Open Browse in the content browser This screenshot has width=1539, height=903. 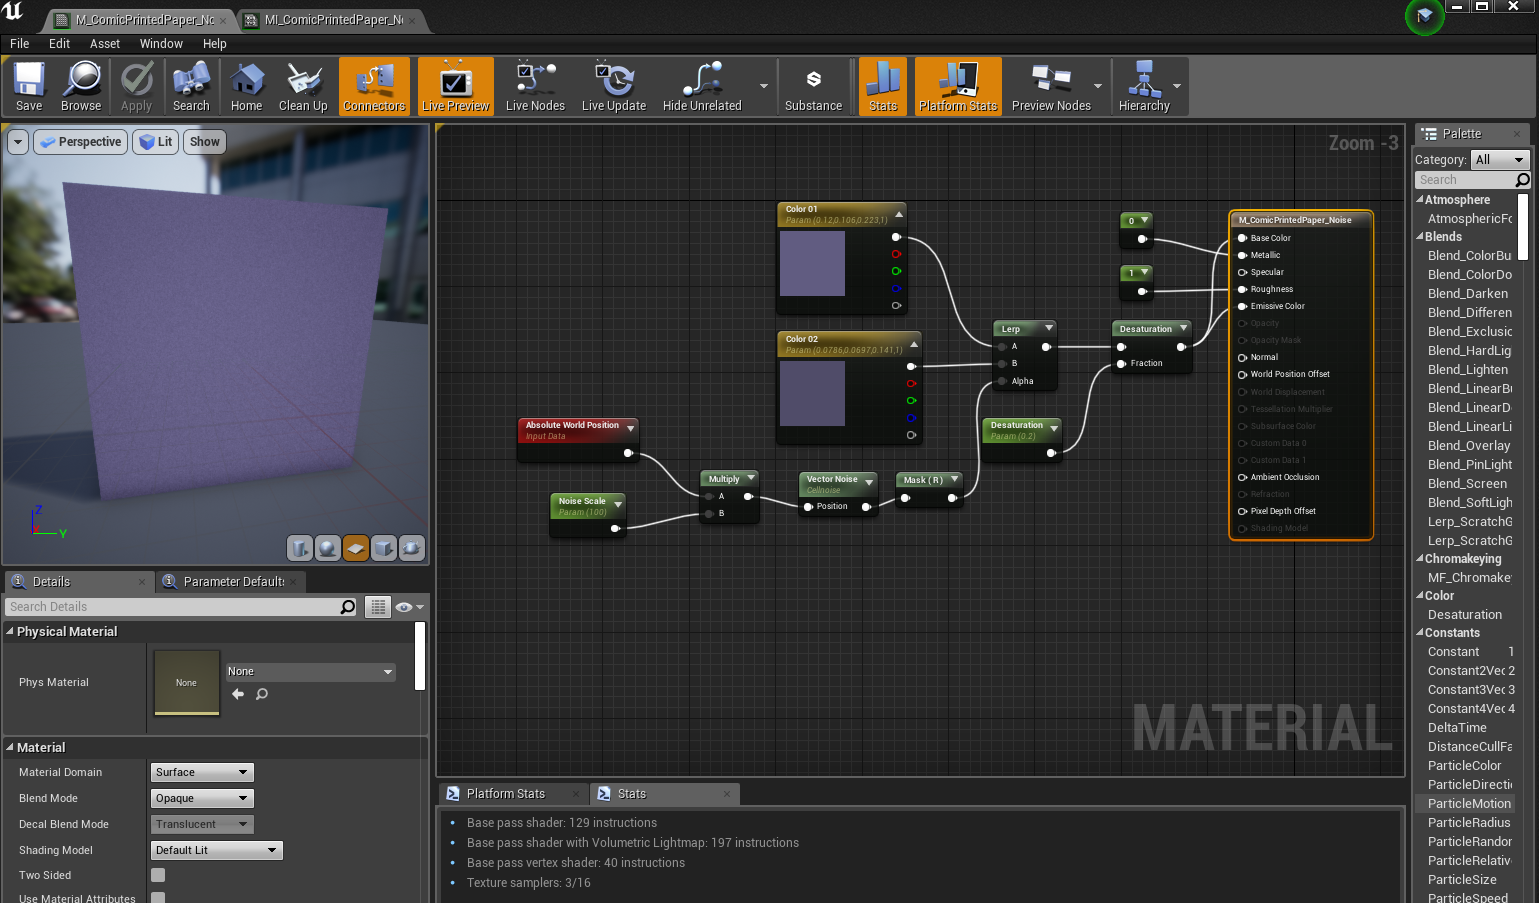tap(81, 86)
